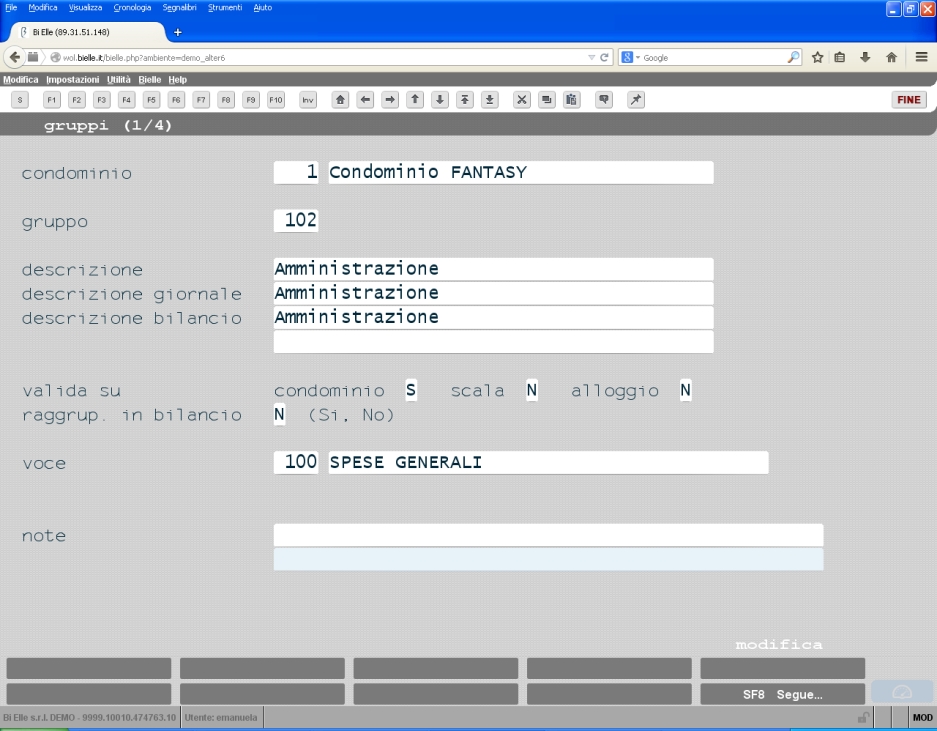
Task: Click the speech bubble comment icon
Action: pos(604,100)
